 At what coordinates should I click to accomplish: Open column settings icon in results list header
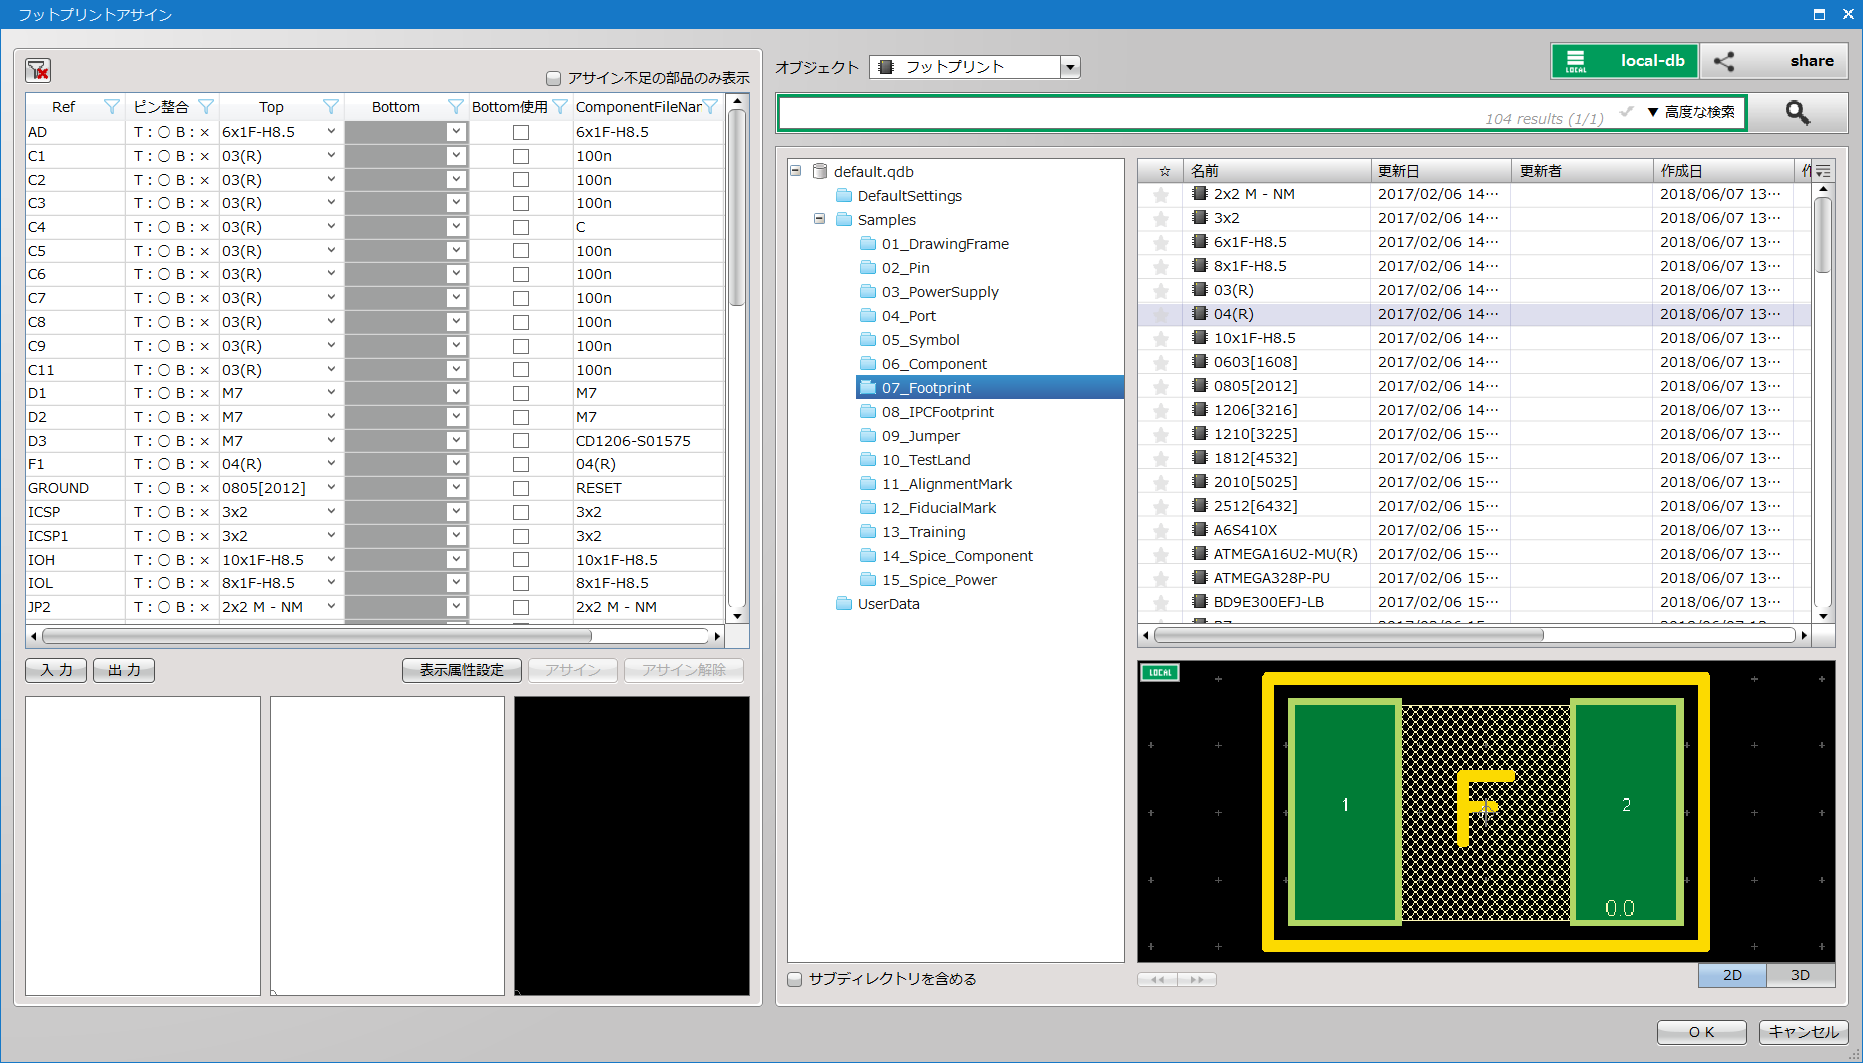click(1823, 171)
